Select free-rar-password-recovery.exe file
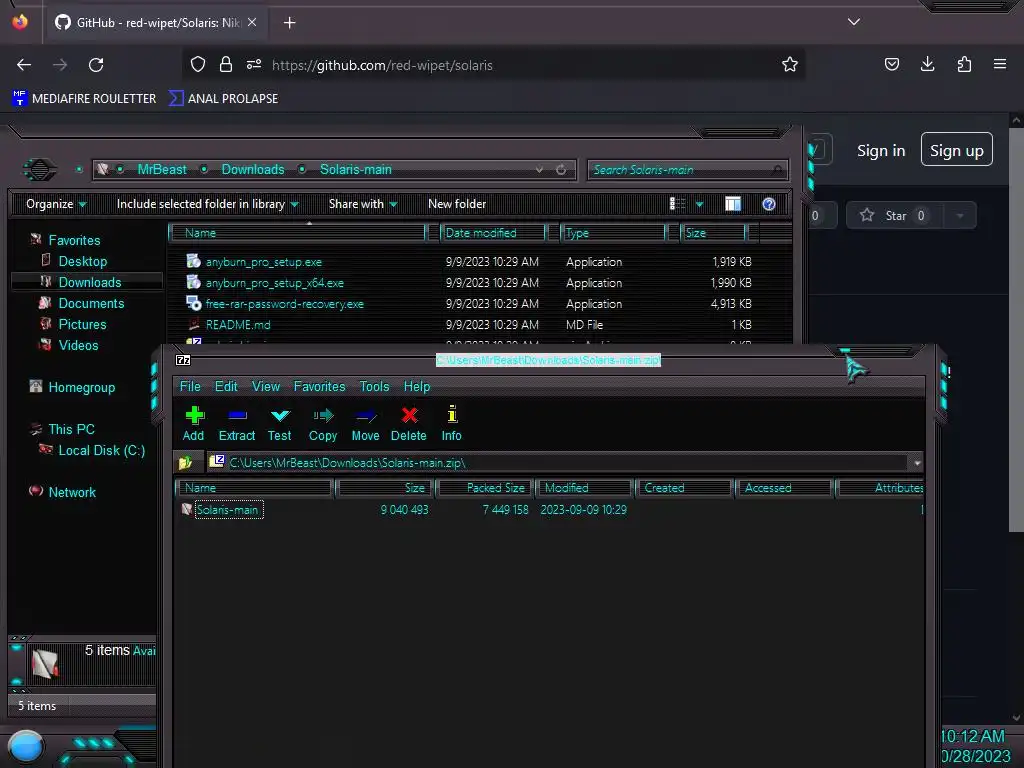 [284, 304]
